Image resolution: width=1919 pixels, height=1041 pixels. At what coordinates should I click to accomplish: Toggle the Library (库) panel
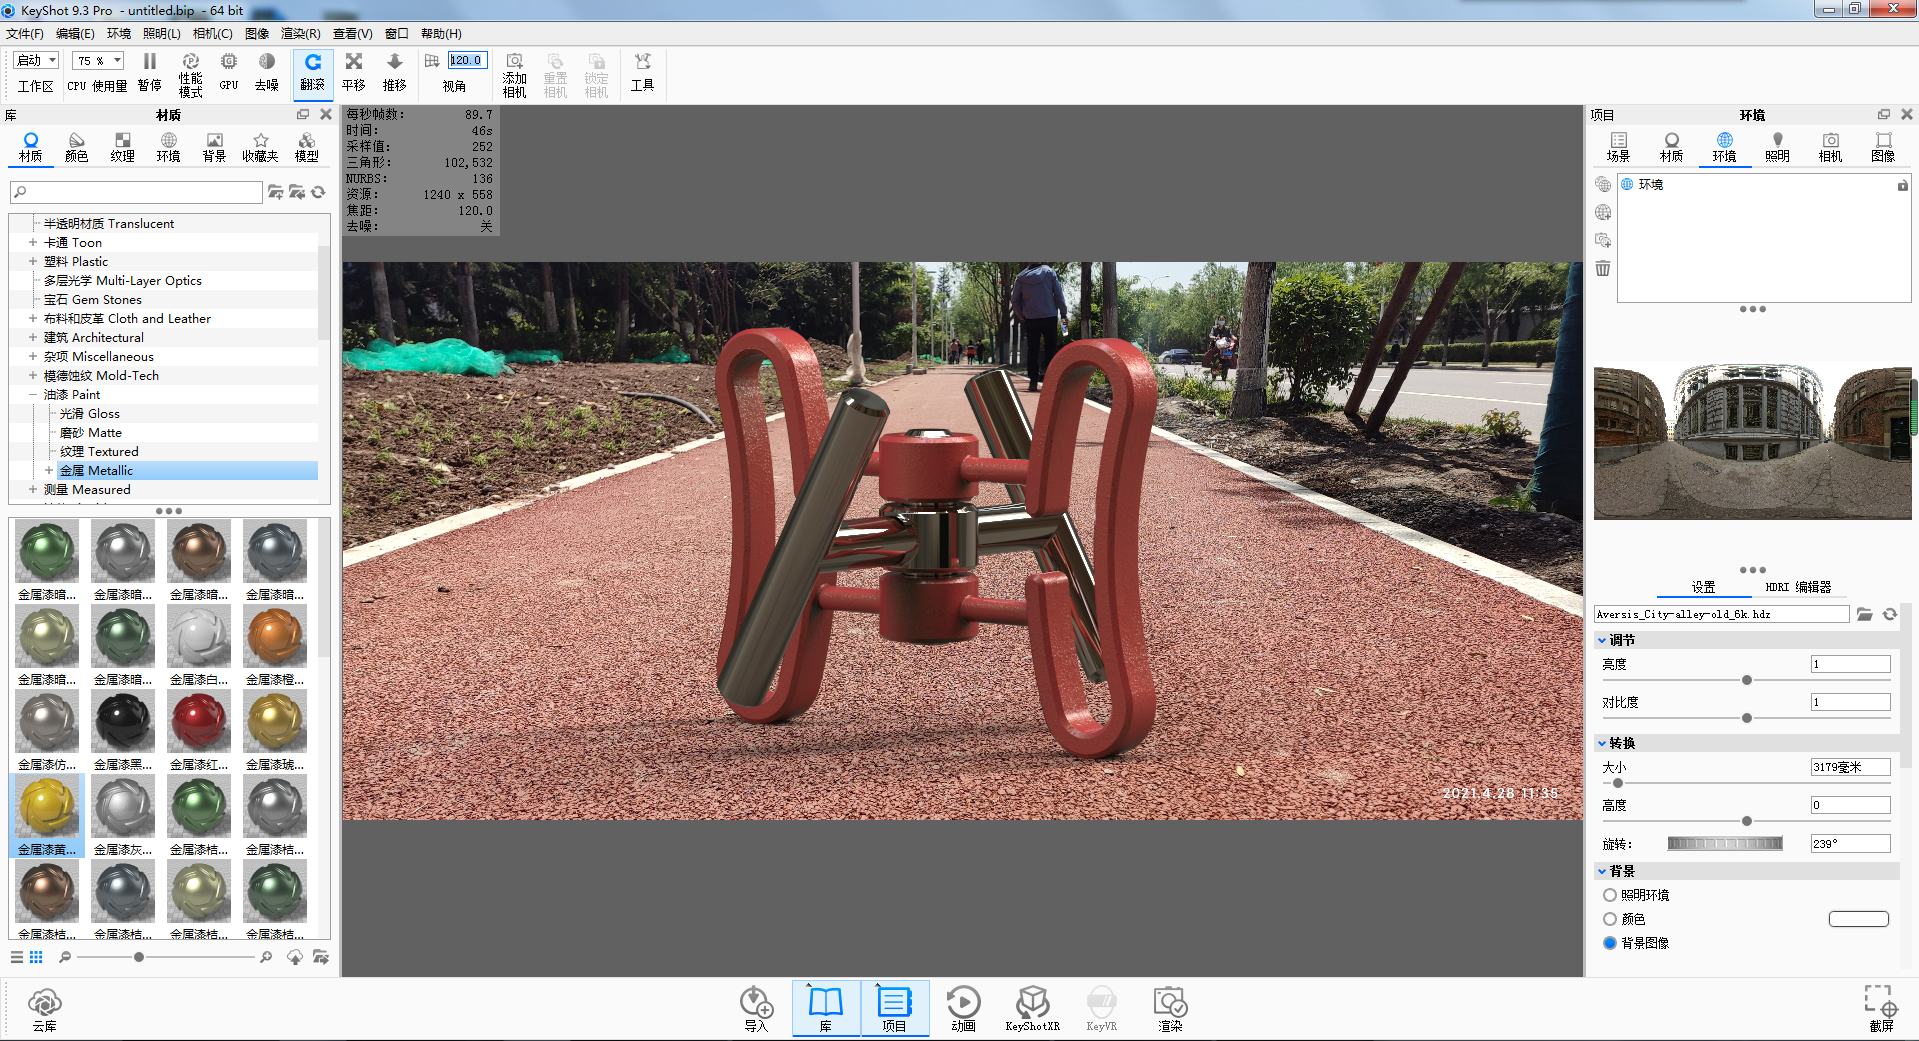pyautogui.click(x=826, y=1009)
